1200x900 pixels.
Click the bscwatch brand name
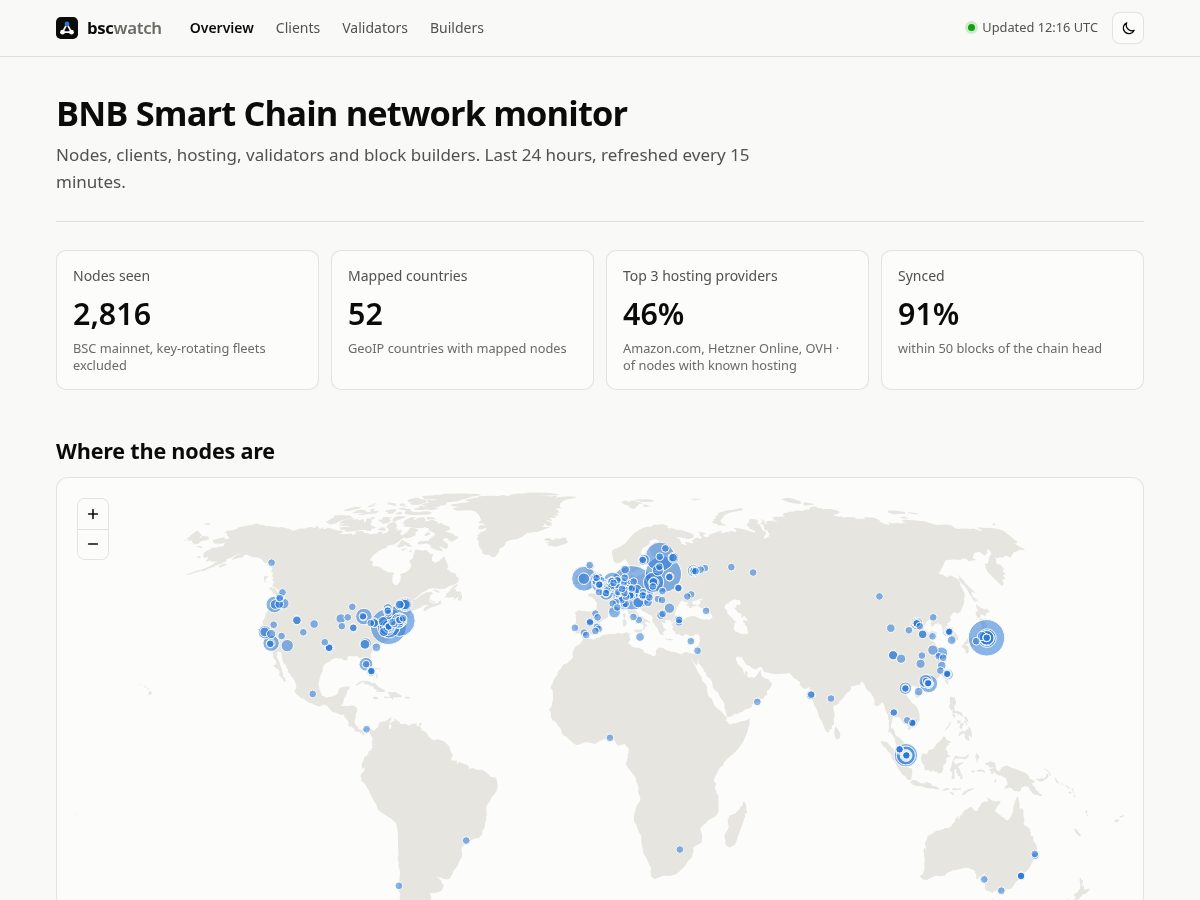coord(124,28)
